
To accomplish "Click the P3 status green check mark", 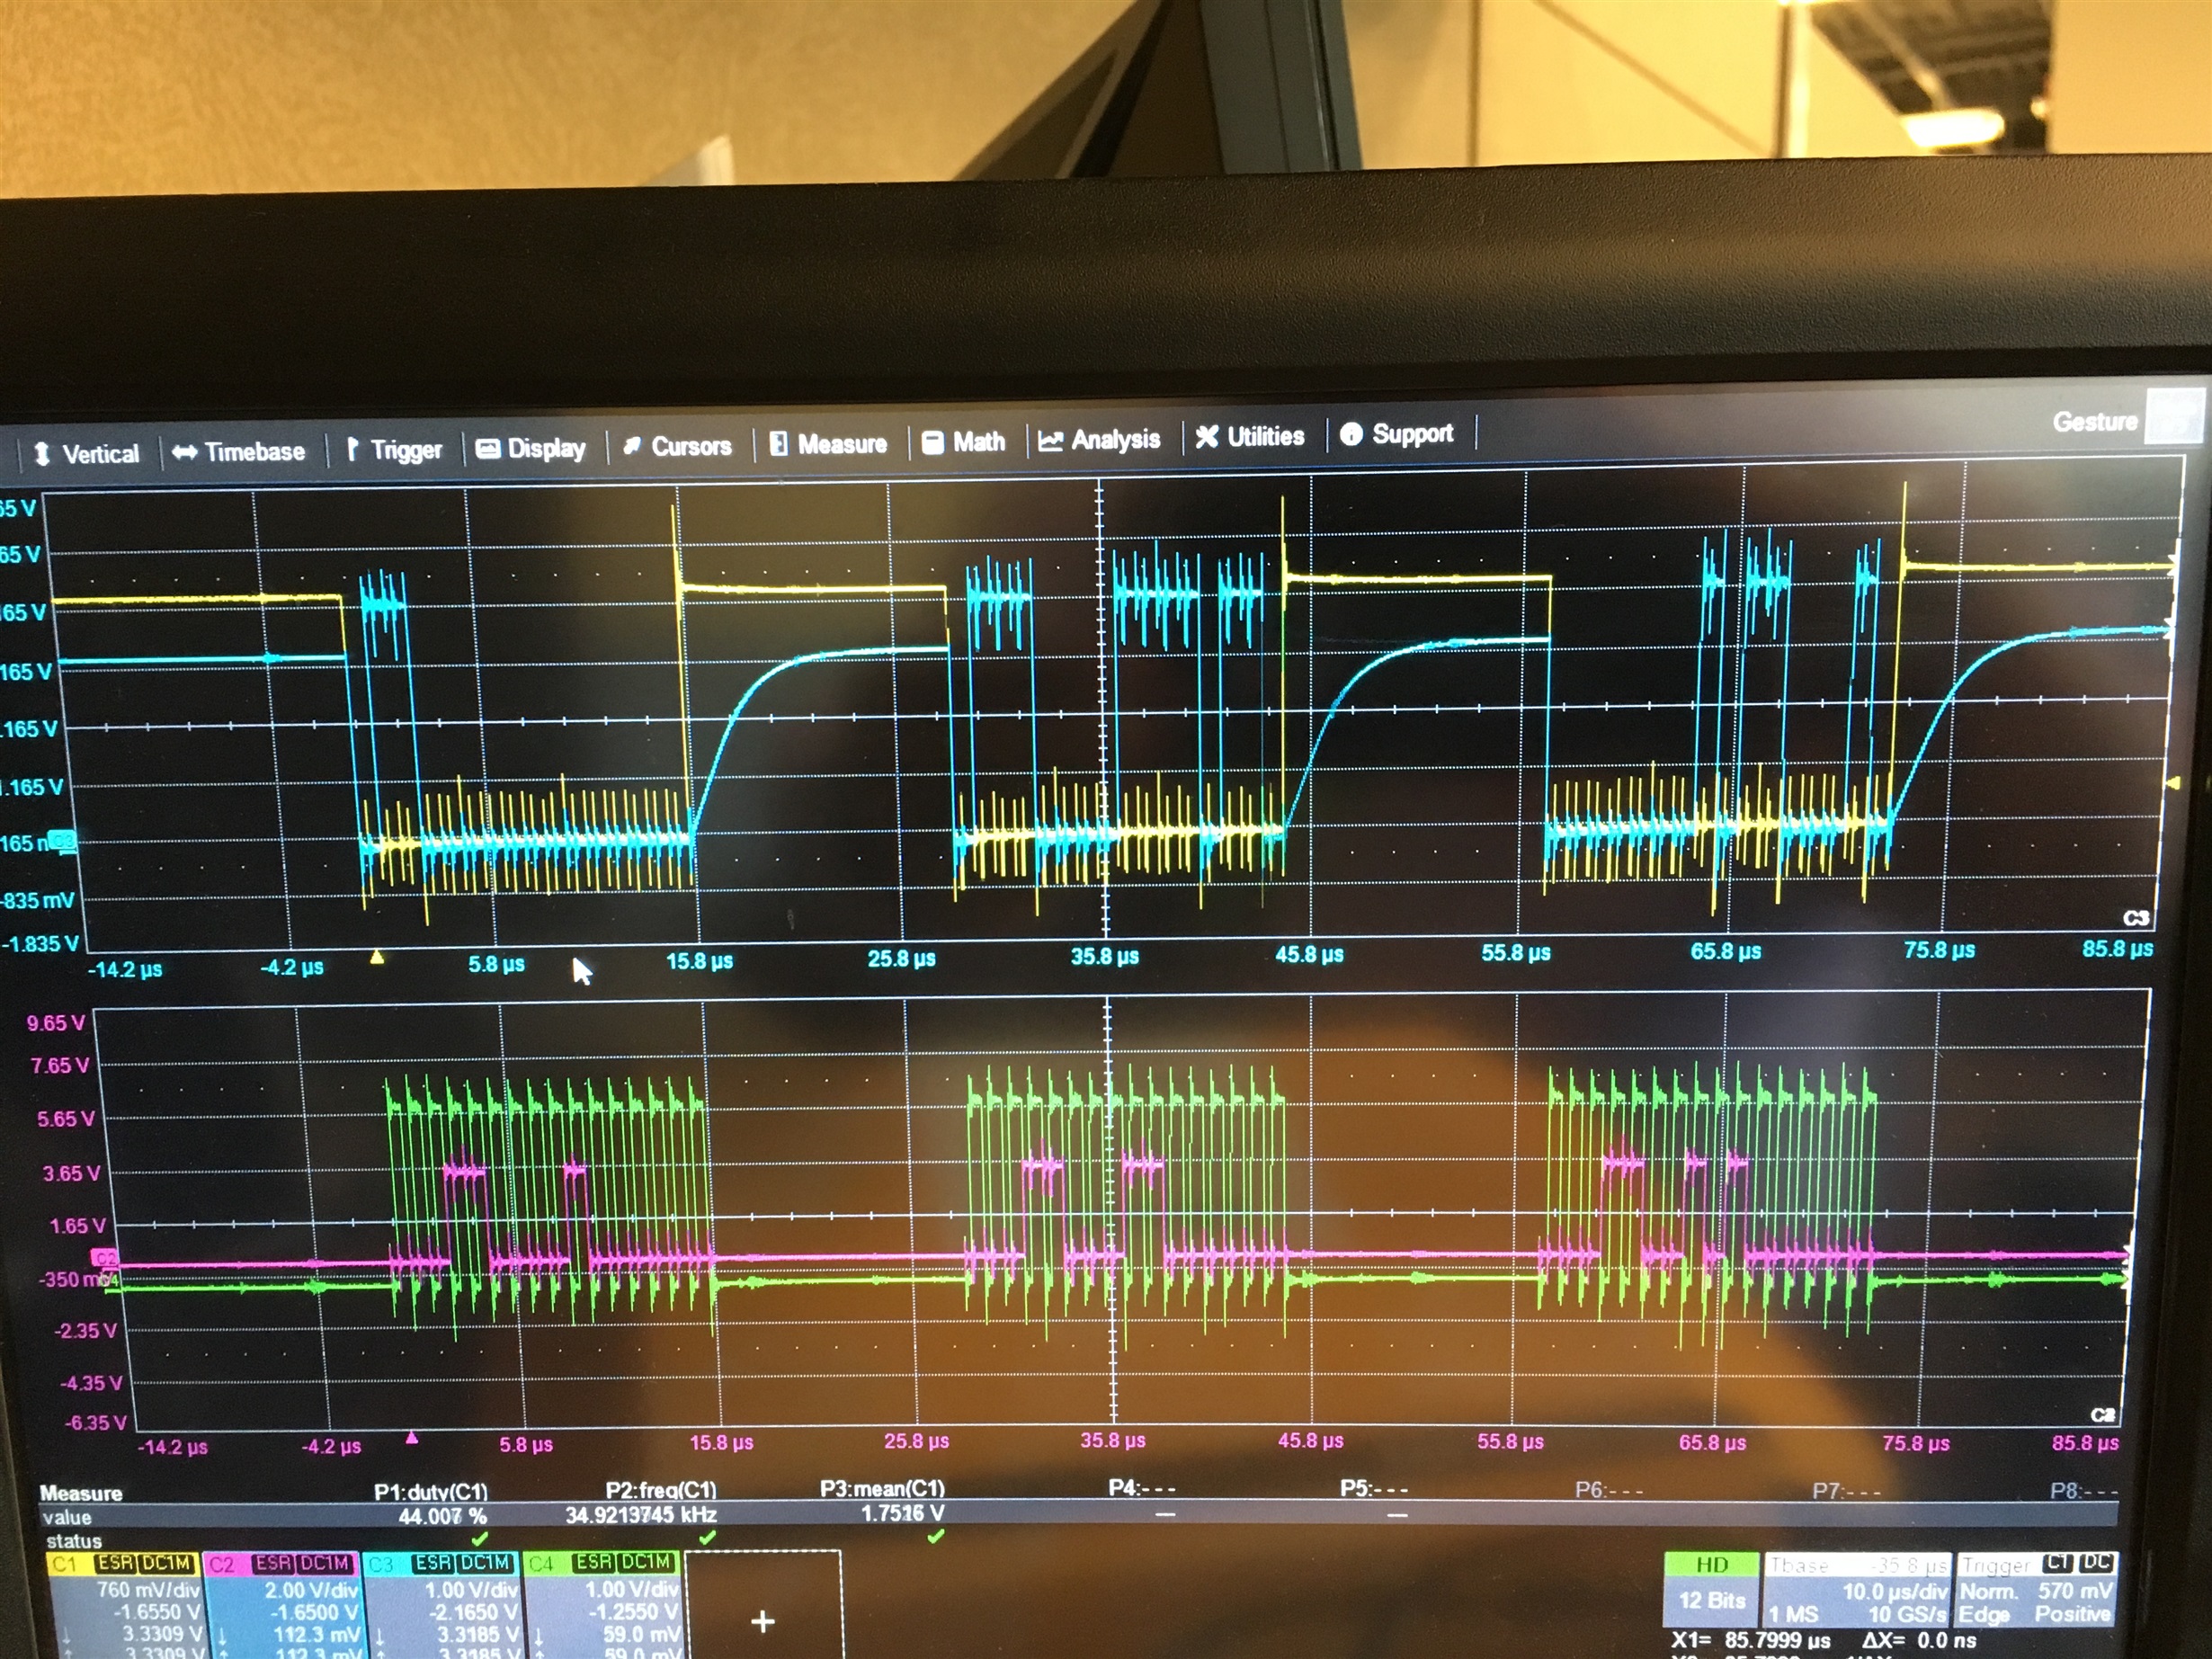I will [x=935, y=1535].
